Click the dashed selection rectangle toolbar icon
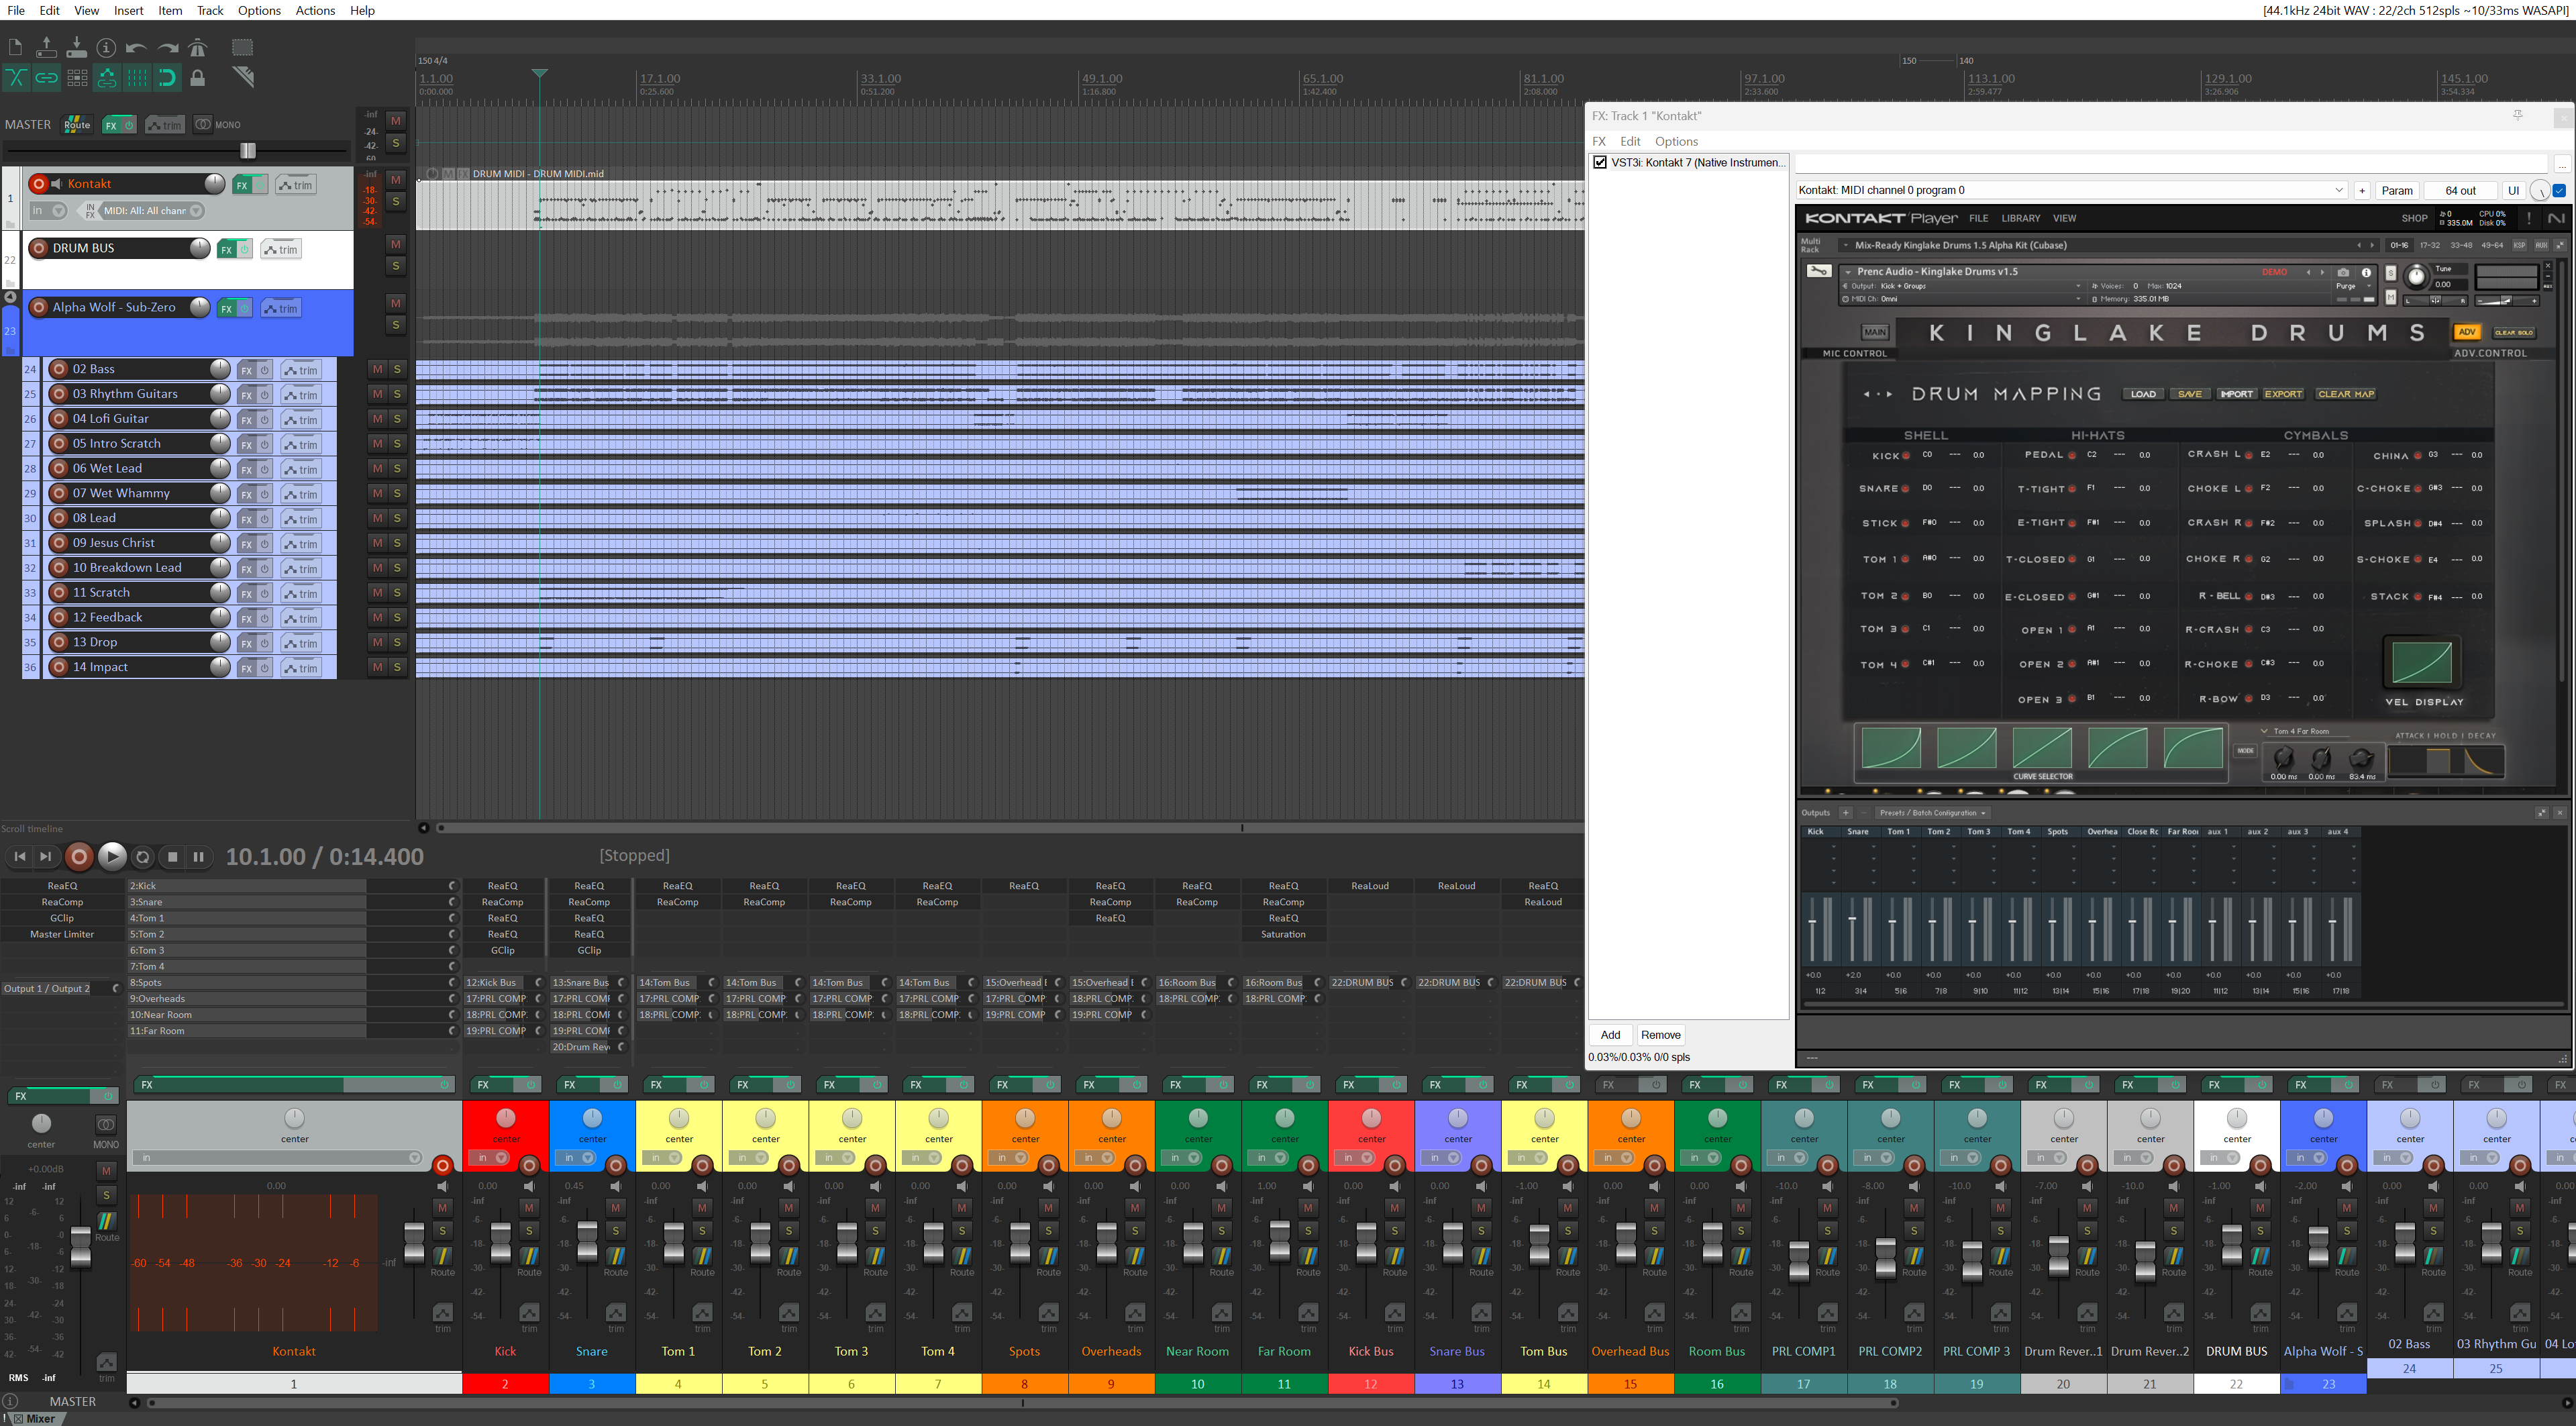2576x1426 pixels. click(242, 47)
